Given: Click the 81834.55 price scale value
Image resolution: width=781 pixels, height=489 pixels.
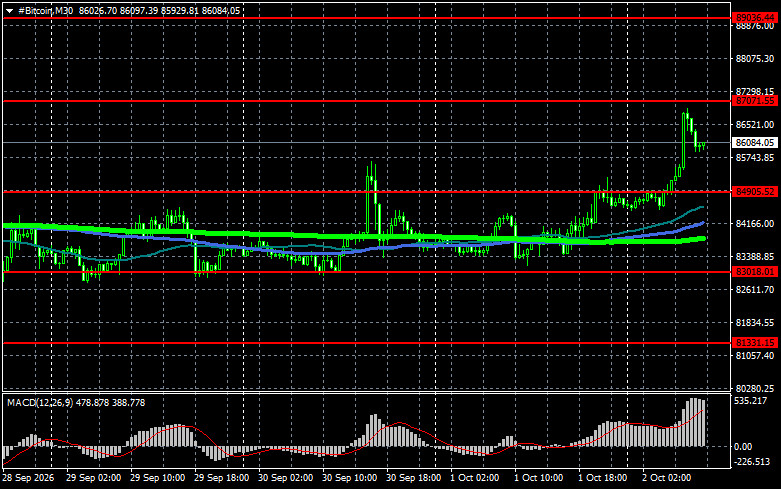Looking at the screenshot, I should pos(755,323).
